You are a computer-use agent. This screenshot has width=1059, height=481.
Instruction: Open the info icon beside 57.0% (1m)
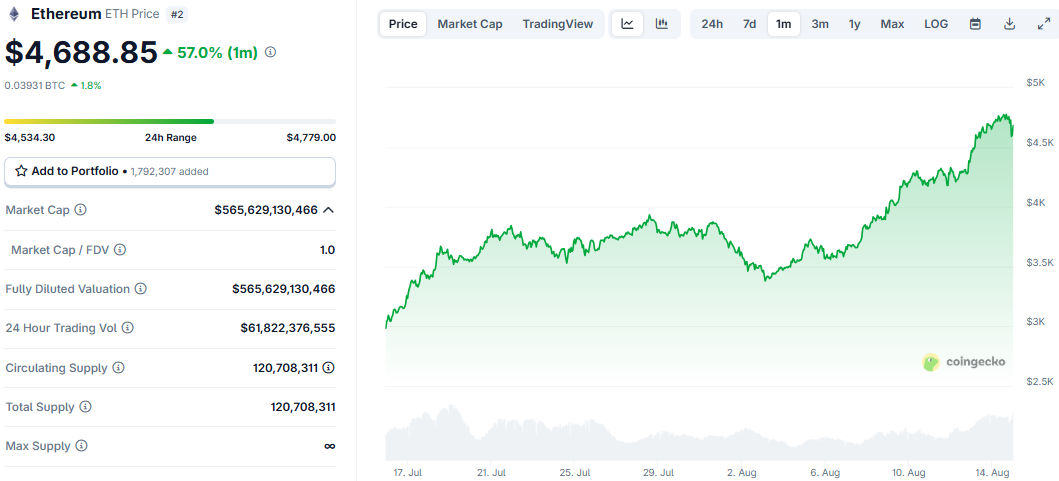[x=271, y=52]
